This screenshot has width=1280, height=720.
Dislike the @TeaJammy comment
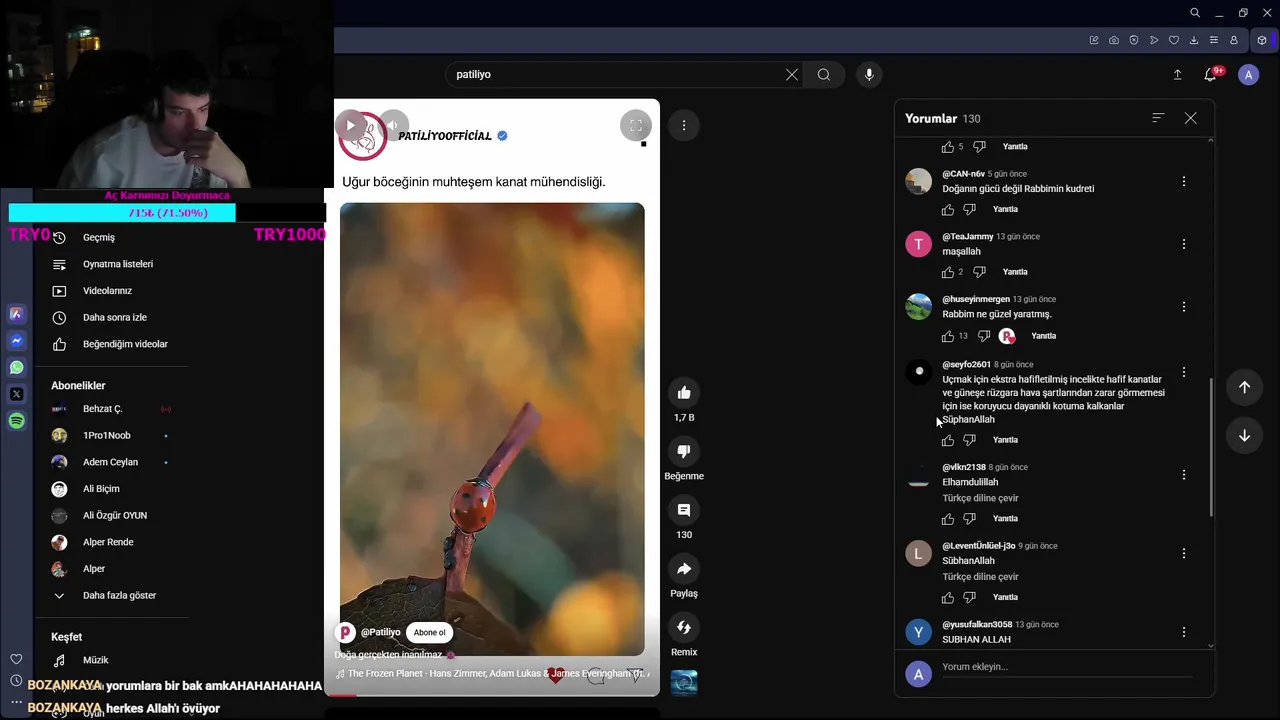[979, 272]
